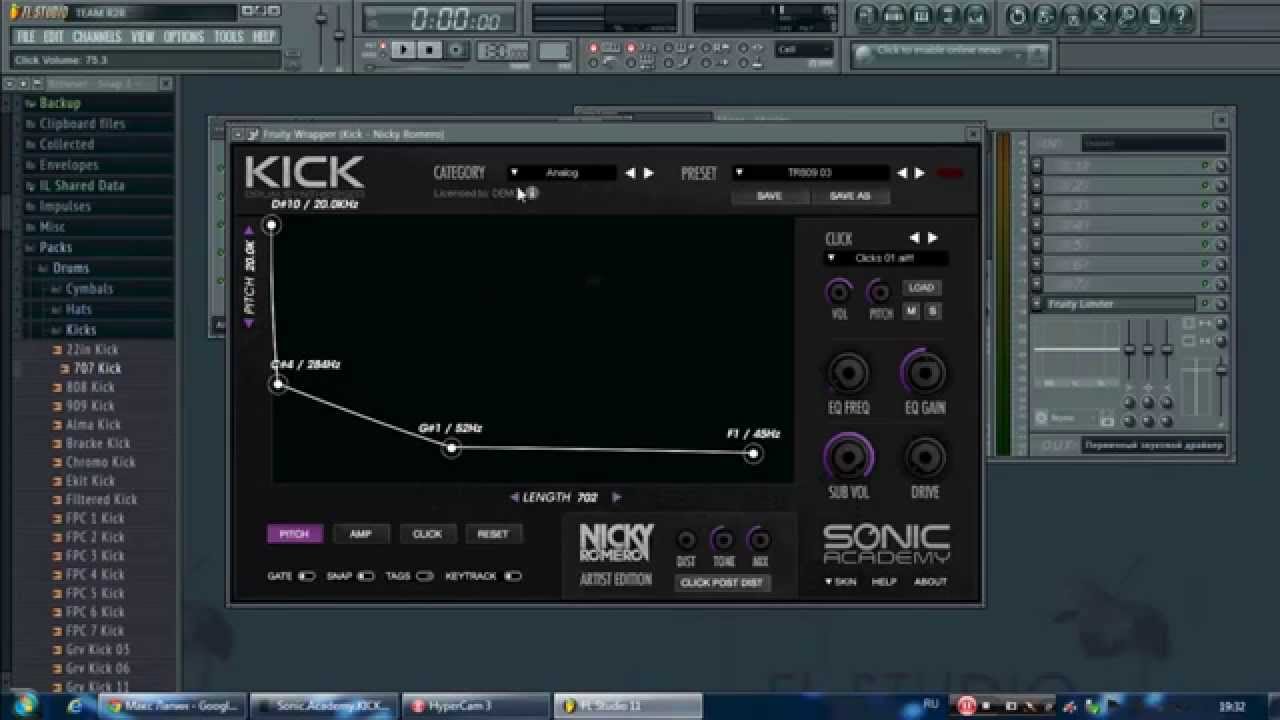The width and height of the screenshot is (1280, 720).
Task: Switch to the PITCH envelope tab
Action: point(294,534)
